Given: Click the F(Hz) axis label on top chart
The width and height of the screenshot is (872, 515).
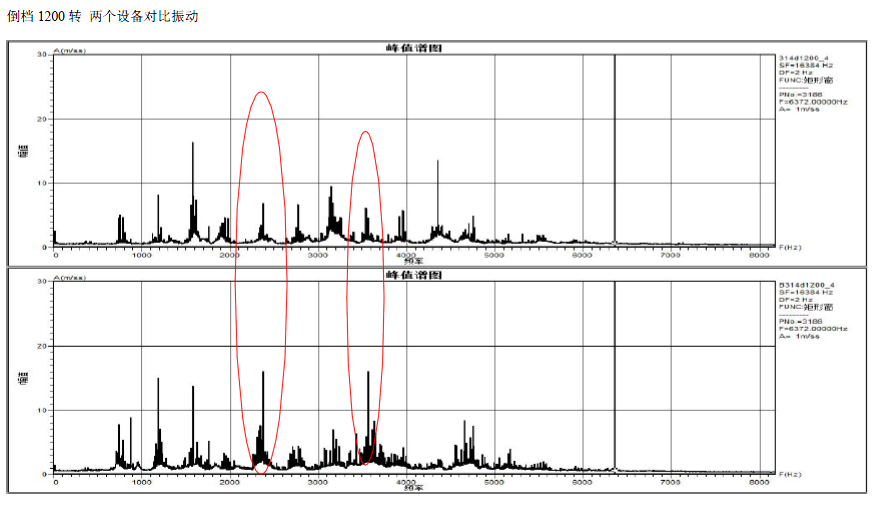Looking at the screenshot, I should (x=790, y=246).
